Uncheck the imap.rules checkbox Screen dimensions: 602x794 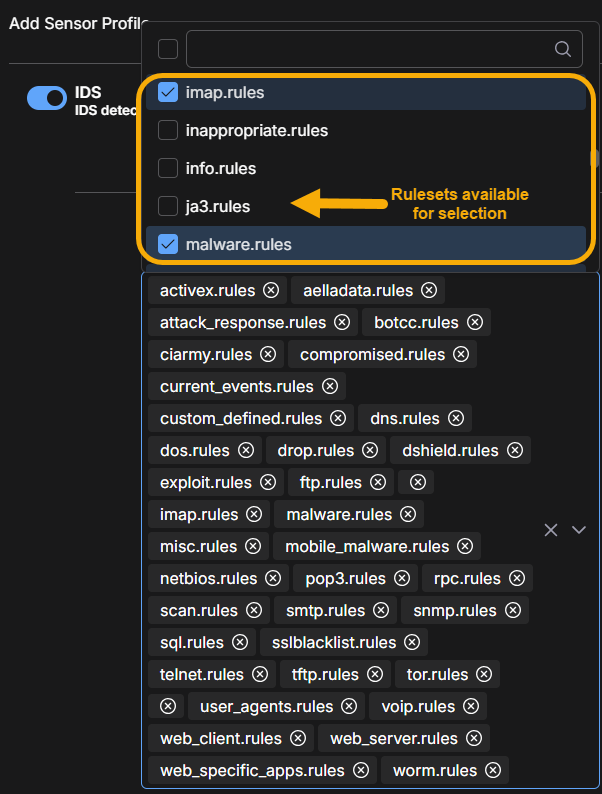(168, 92)
